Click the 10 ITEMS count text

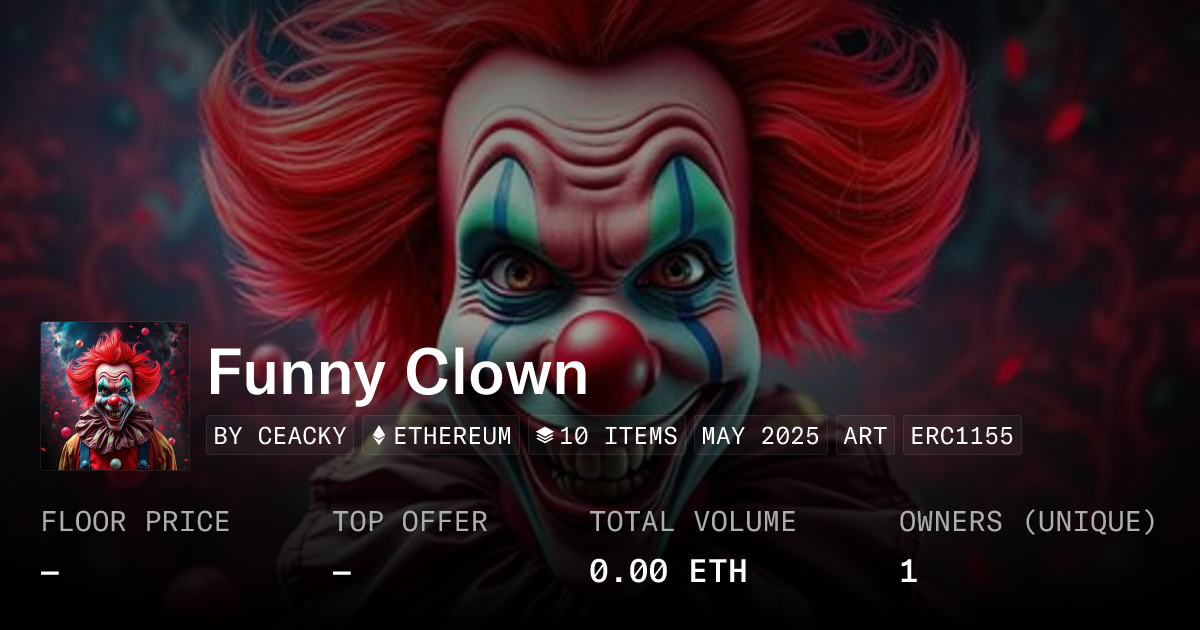[x=618, y=436]
